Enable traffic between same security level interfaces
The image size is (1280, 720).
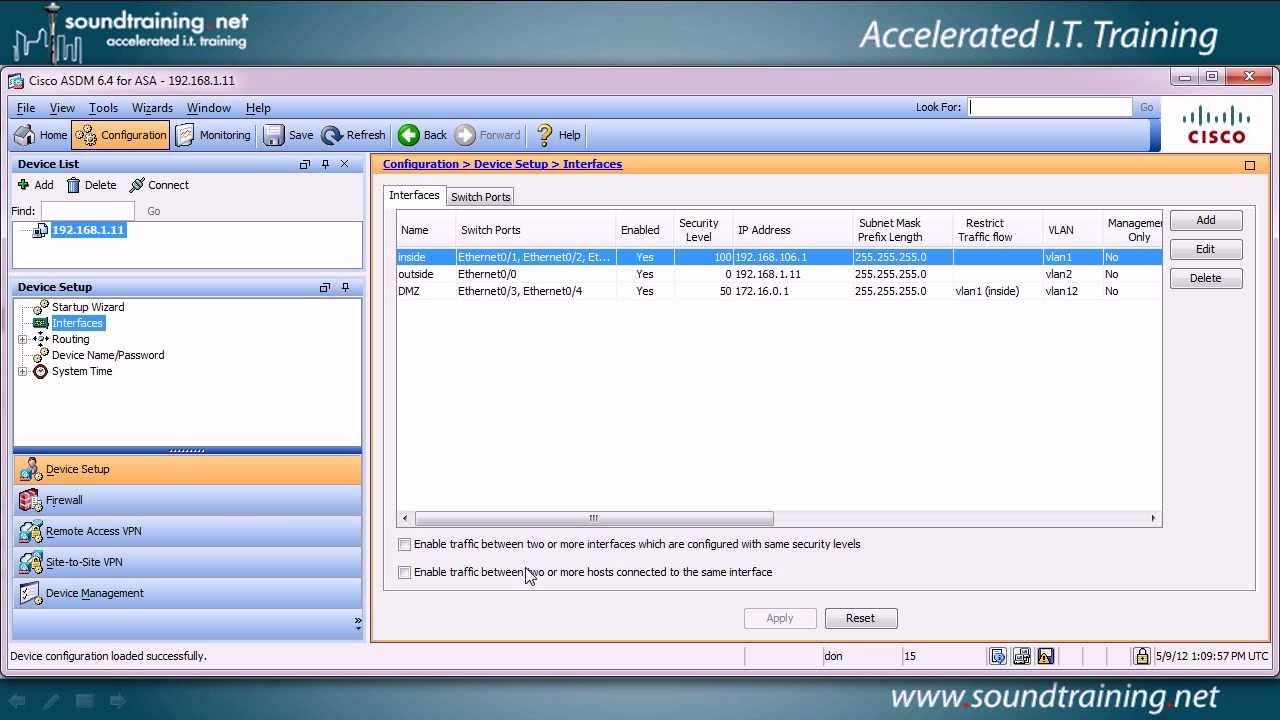(405, 545)
